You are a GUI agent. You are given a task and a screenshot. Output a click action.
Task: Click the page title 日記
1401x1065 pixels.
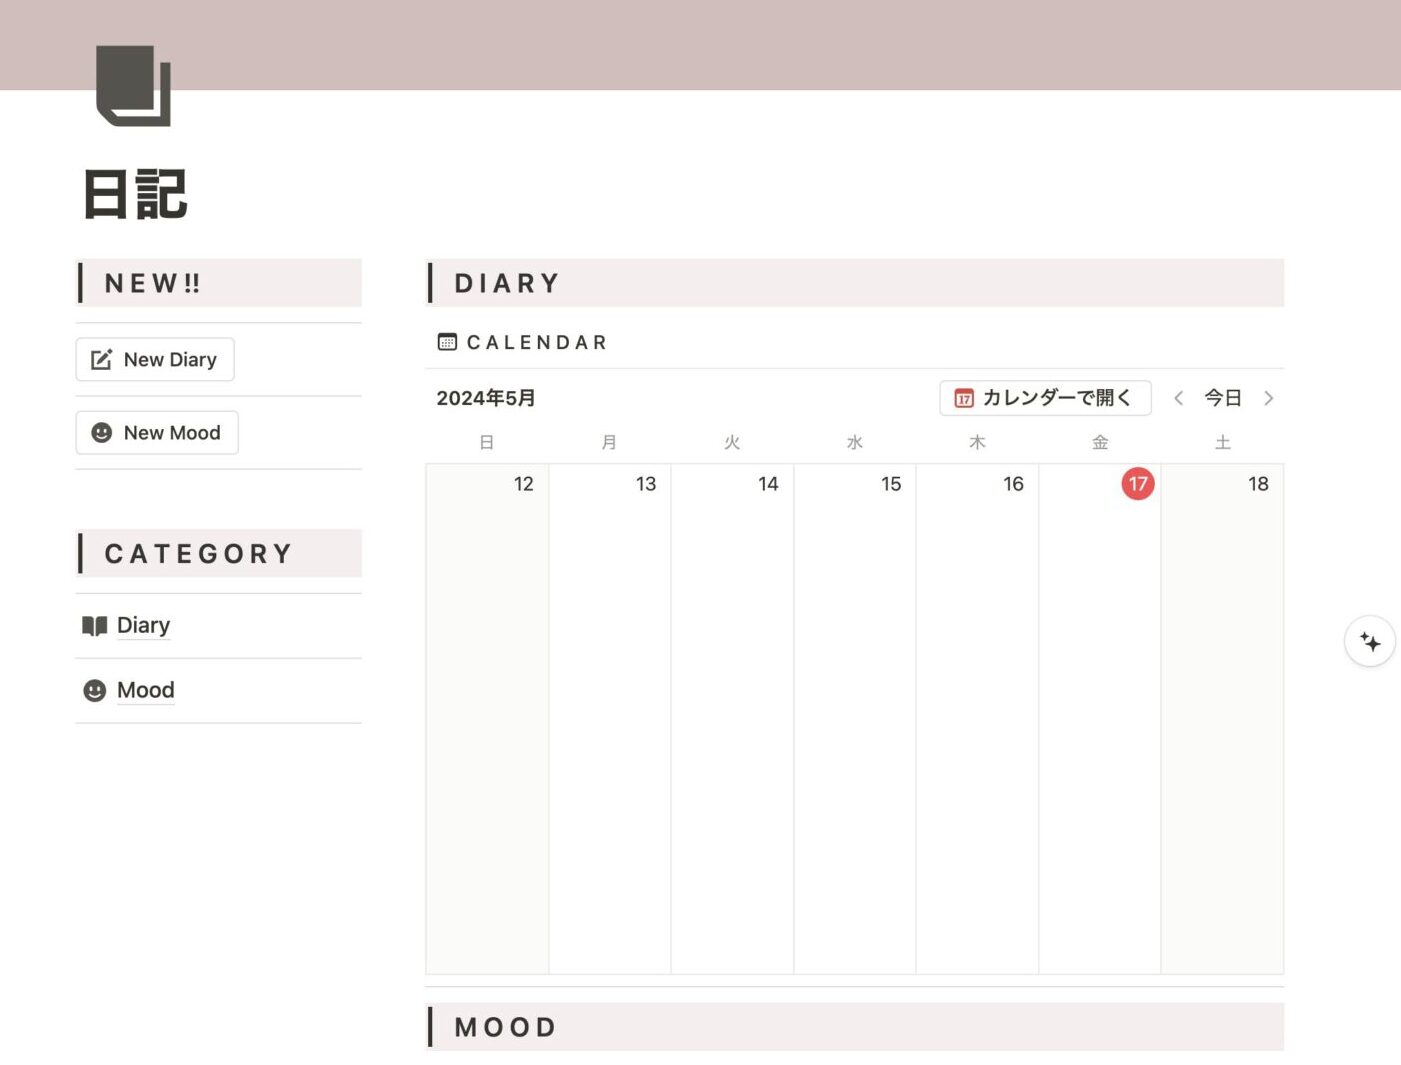pyautogui.click(x=136, y=196)
